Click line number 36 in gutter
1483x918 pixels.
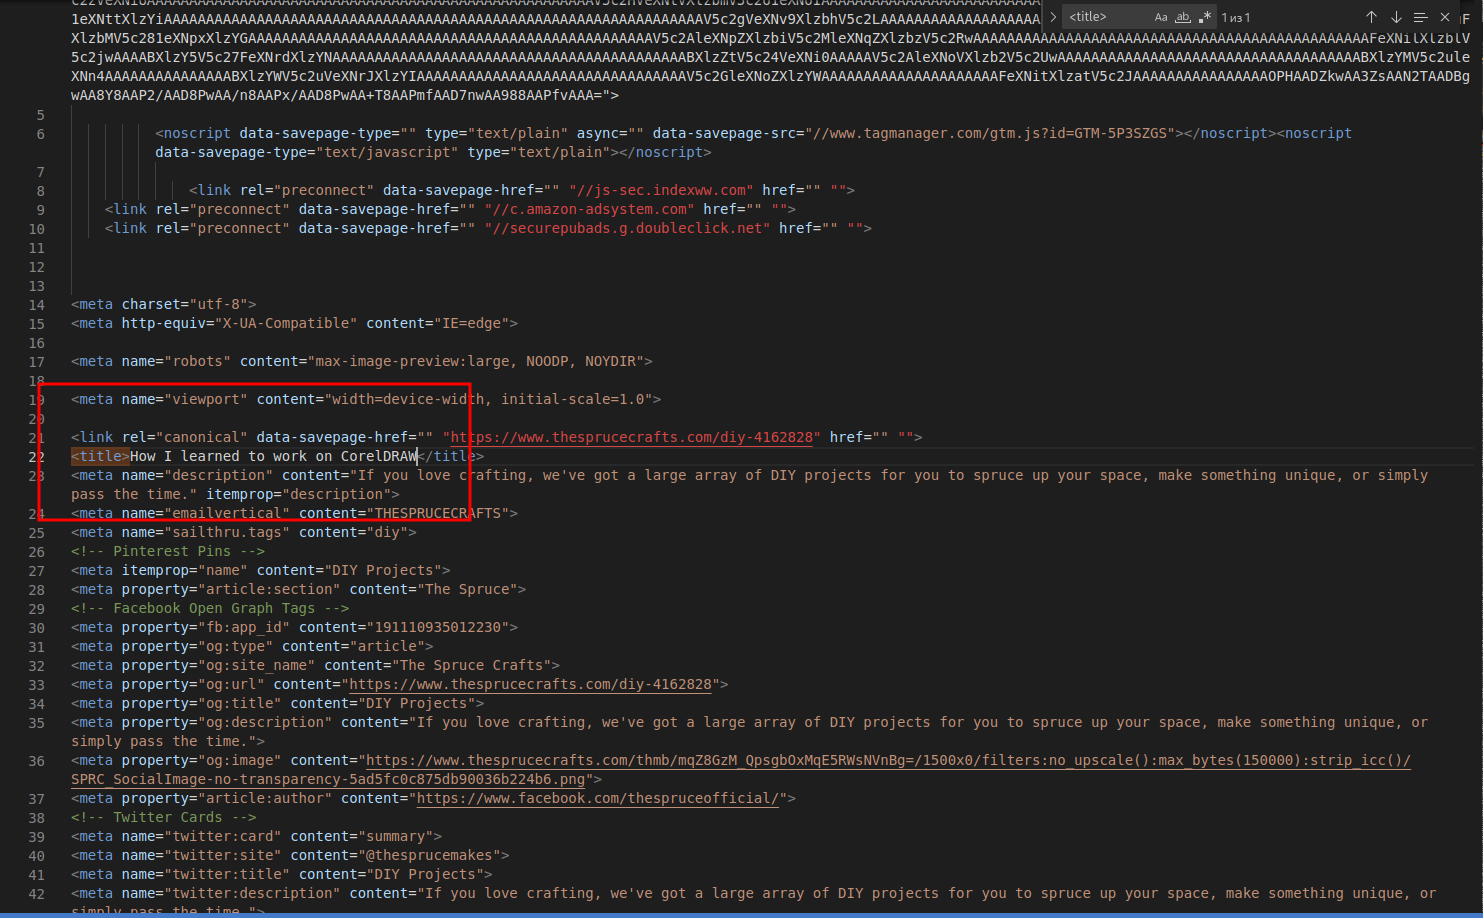tap(37, 761)
